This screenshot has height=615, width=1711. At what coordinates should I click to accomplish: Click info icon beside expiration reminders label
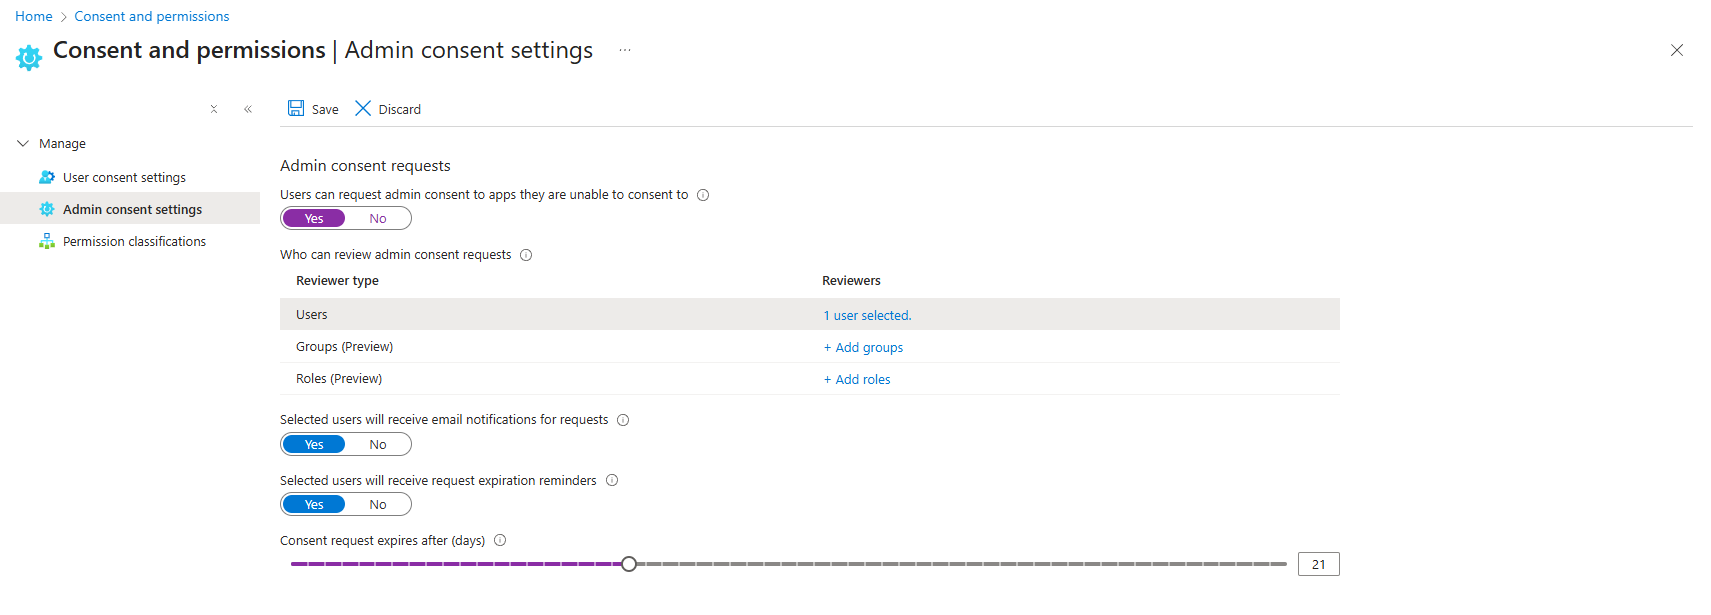coord(612,481)
